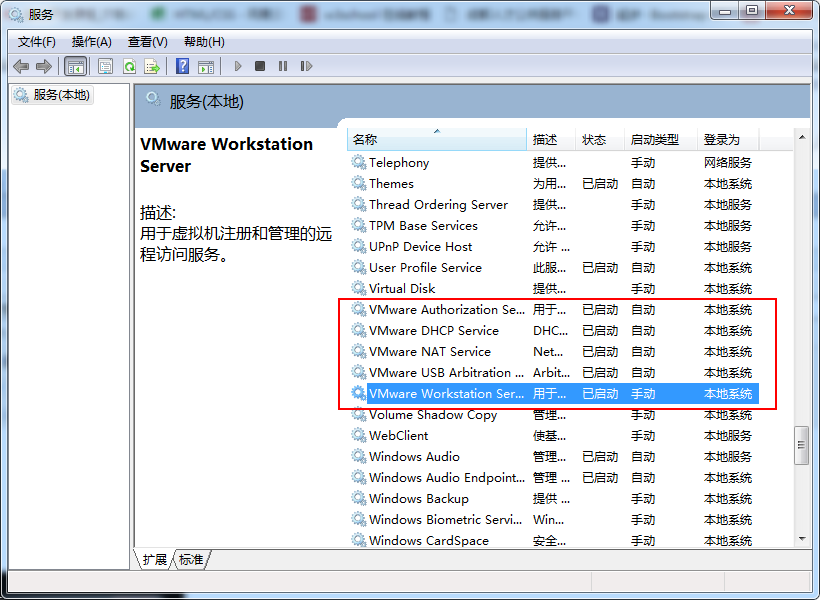Click 手动 startup type of Virtual Disk

click(643, 289)
